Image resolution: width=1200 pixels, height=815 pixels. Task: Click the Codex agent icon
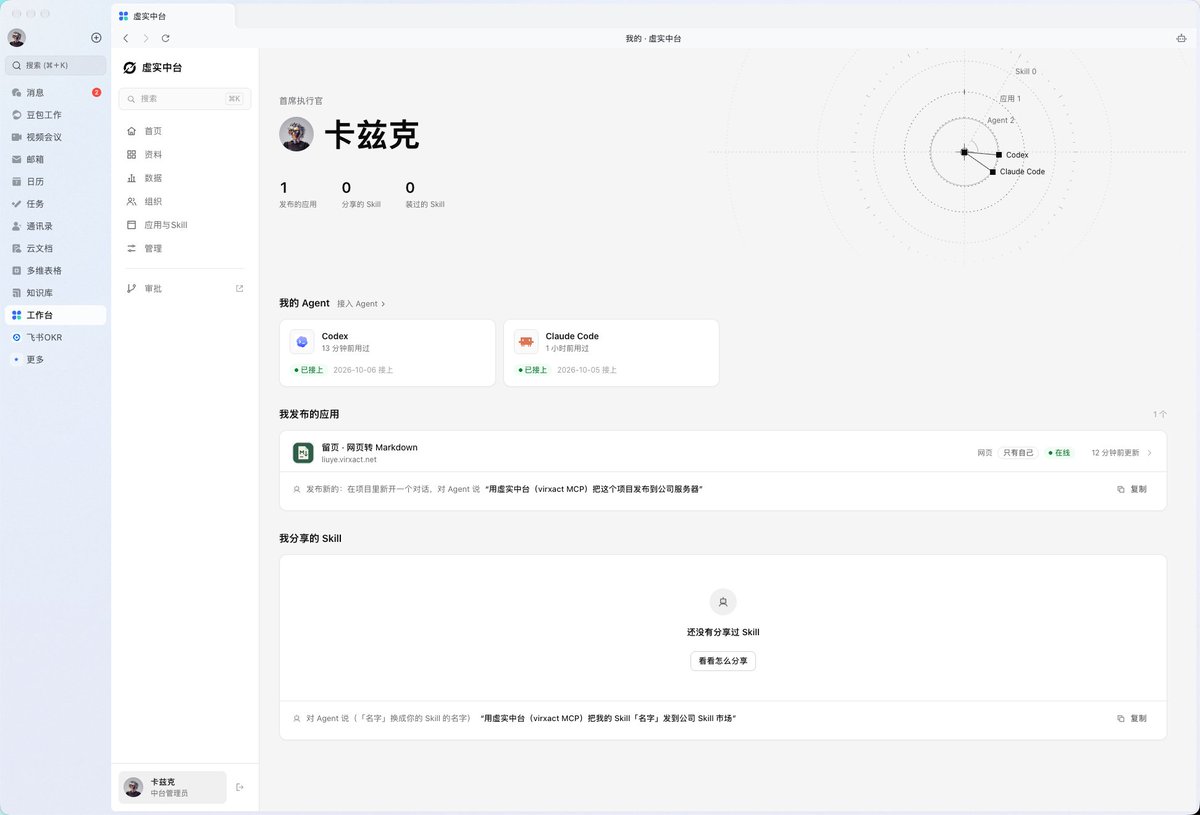point(302,342)
